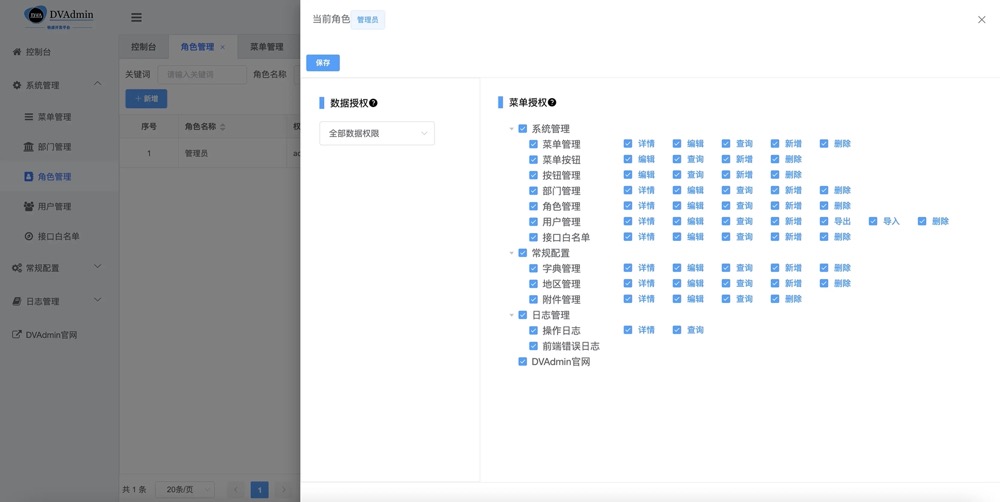1000x502 pixels.
Task: Click the sort arrows on 角色名称 column
Action: tap(223, 127)
